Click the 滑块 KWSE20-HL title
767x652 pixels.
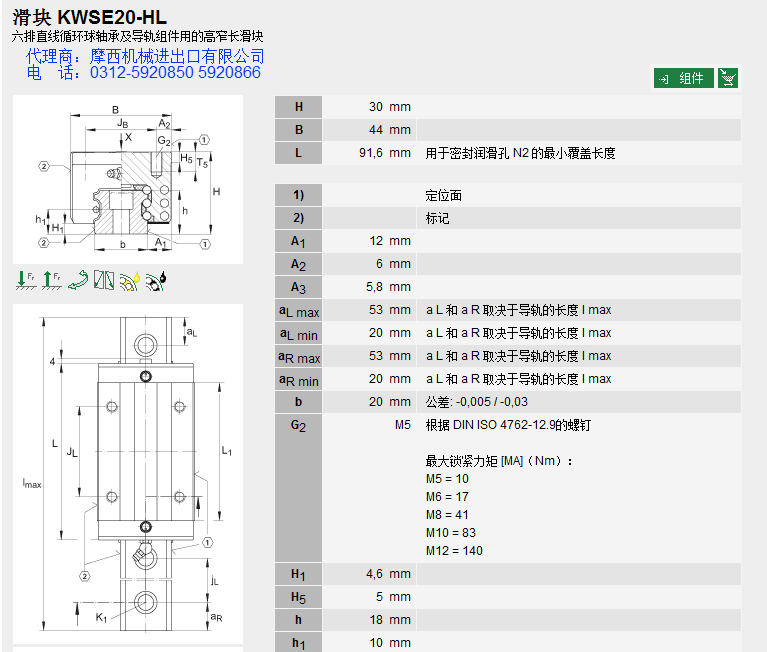click(90, 17)
